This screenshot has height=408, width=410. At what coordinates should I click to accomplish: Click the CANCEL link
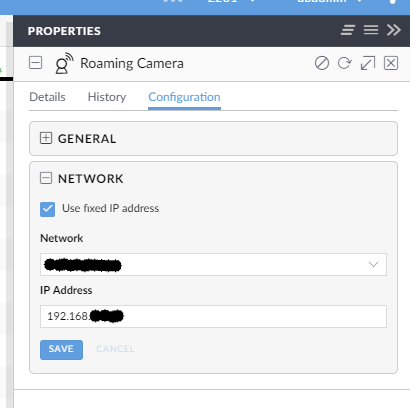[x=115, y=349]
